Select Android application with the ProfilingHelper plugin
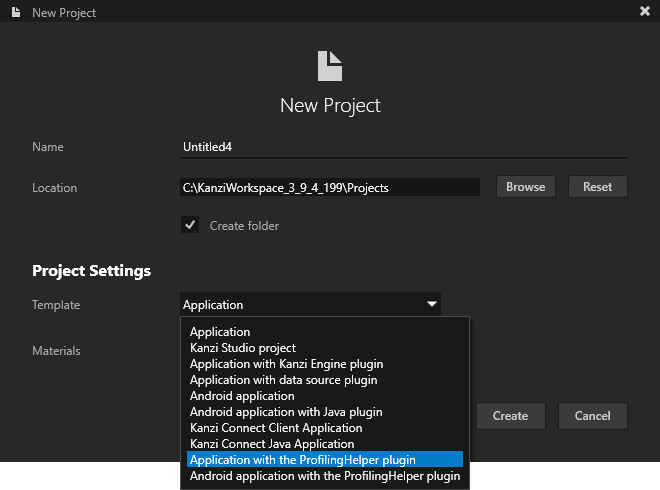The height and width of the screenshot is (490, 660). tap(325, 476)
